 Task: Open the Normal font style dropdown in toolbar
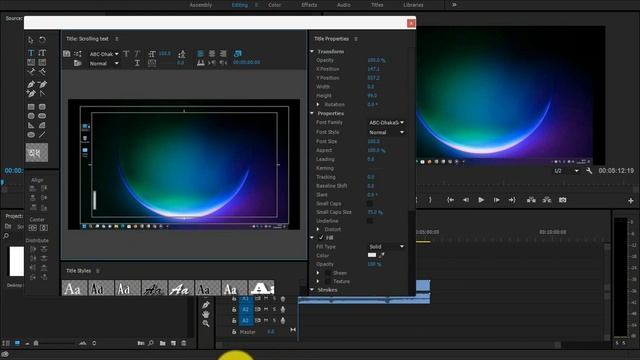104,63
